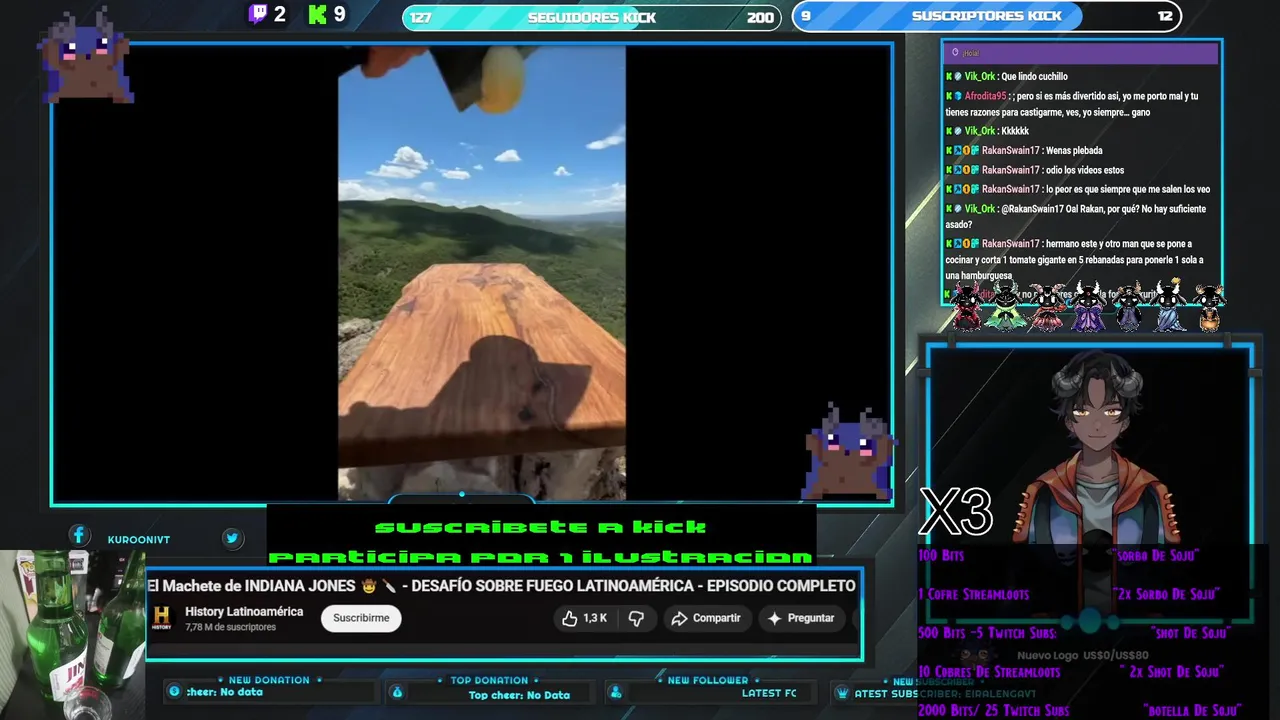Click the Suscriptores Kick progress bar
The height and width of the screenshot is (720, 1280).
pos(986,16)
